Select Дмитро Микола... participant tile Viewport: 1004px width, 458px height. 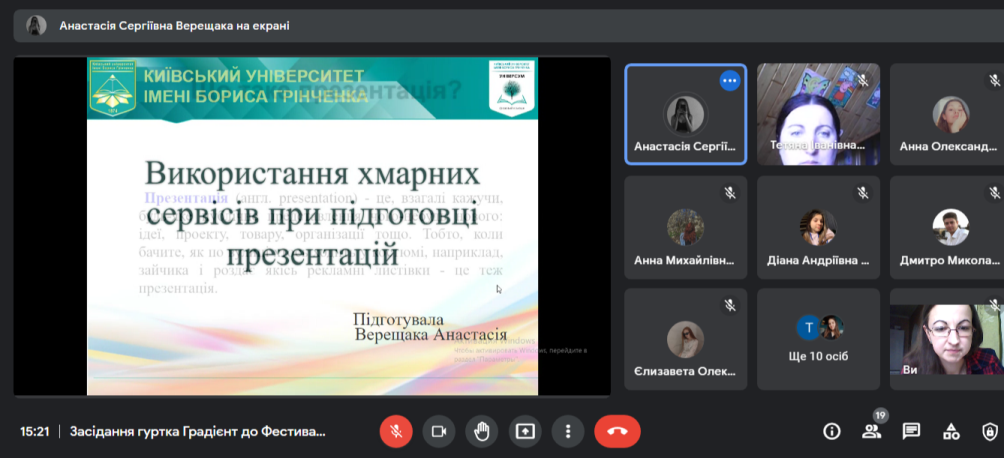point(948,227)
